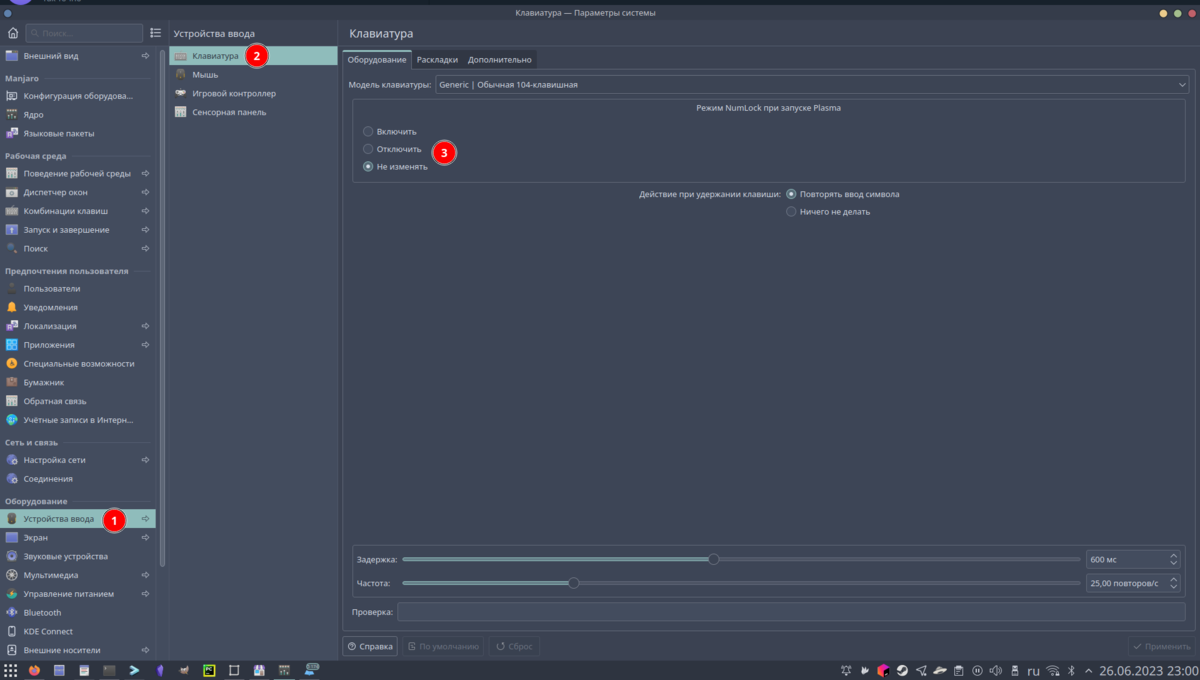The width and height of the screenshot is (1200, 680).
Task: Click the clock showing 26.06.2023 23:00
Action: tap(1147, 670)
